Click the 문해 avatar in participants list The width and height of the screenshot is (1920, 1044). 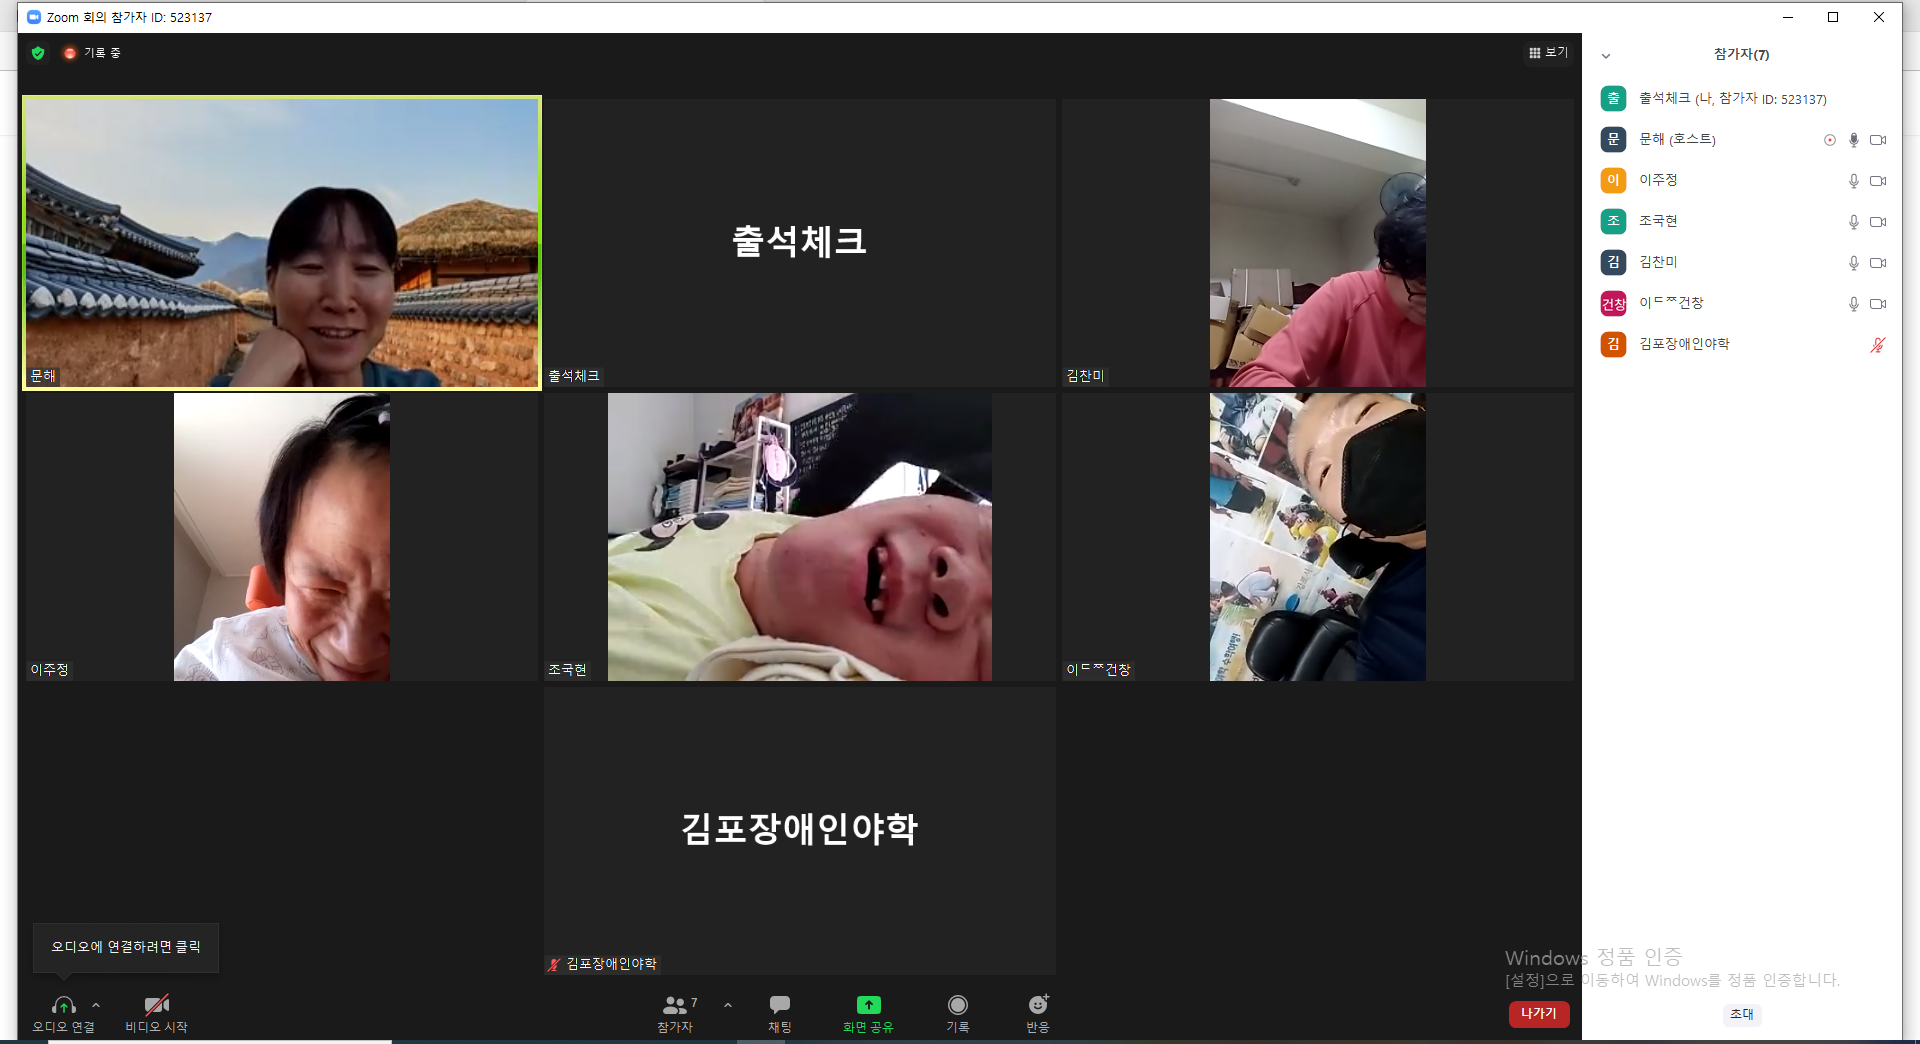(x=1613, y=139)
